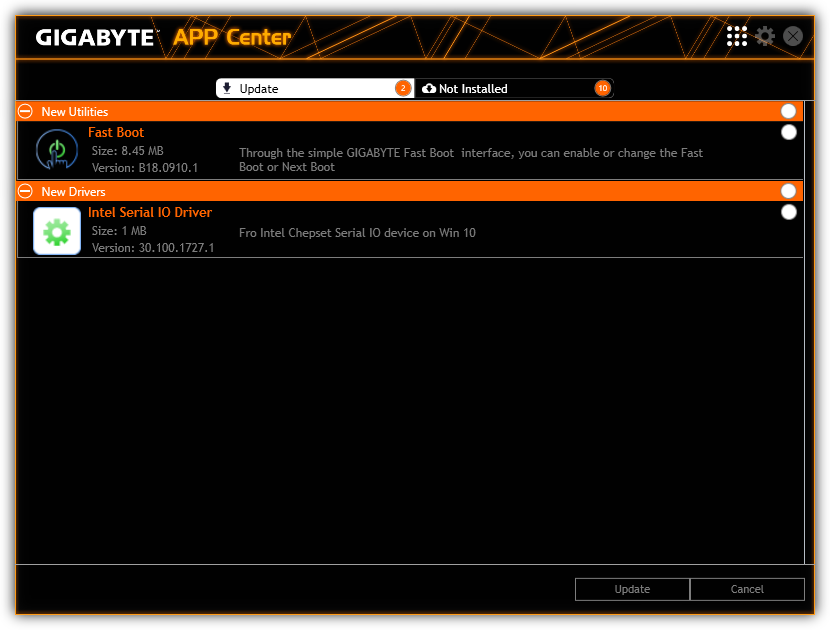Collapse the New Utilities section
Viewport: 830px width, 630px height.
pyautogui.click(x=25, y=111)
